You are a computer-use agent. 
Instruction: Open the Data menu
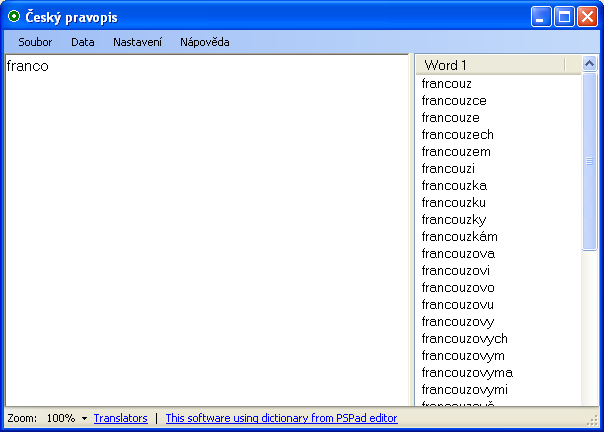83,42
